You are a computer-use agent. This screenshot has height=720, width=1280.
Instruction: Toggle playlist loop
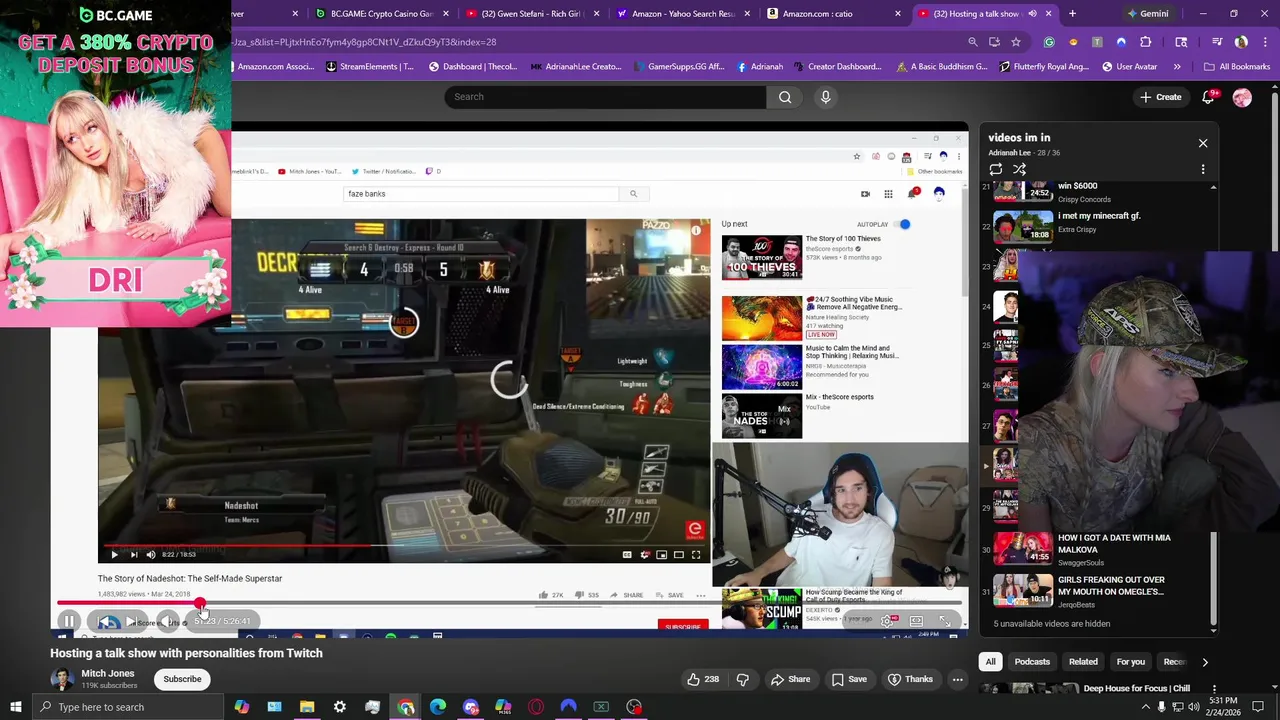tap(996, 169)
